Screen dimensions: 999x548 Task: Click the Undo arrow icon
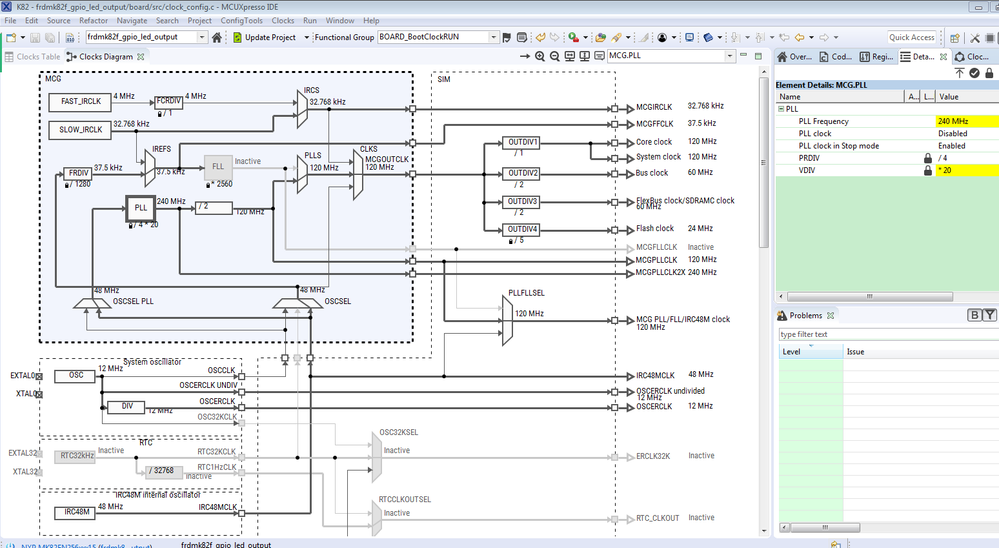pyautogui.click(x=540, y=38)
